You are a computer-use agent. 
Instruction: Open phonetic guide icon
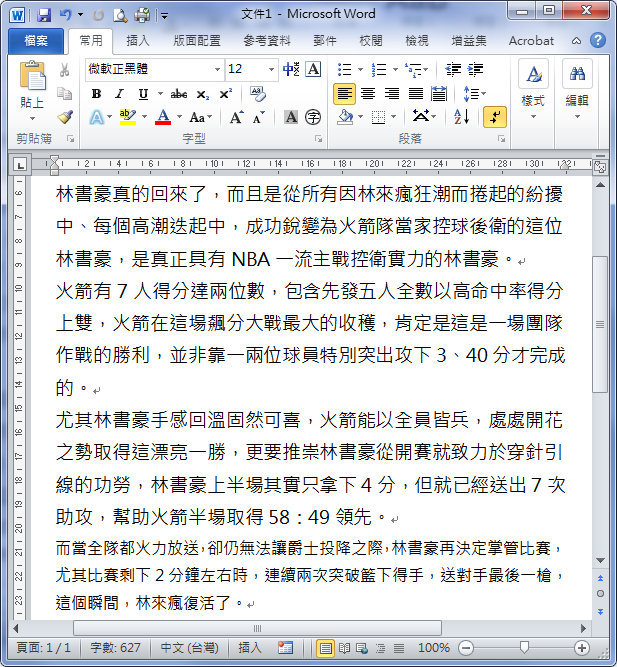pyautogui.click(x=291, y=69)
